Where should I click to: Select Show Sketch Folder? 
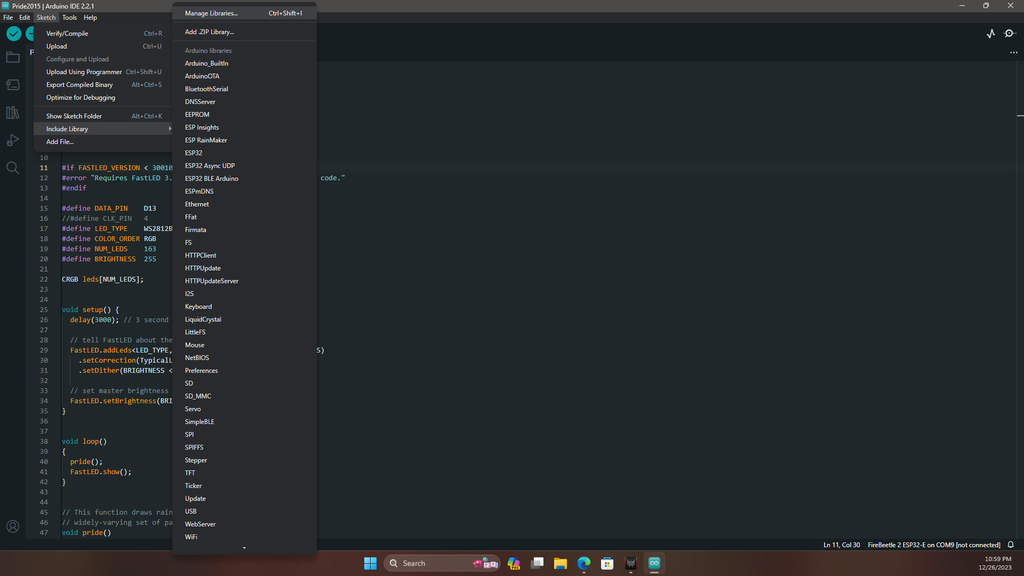[104, 116]
